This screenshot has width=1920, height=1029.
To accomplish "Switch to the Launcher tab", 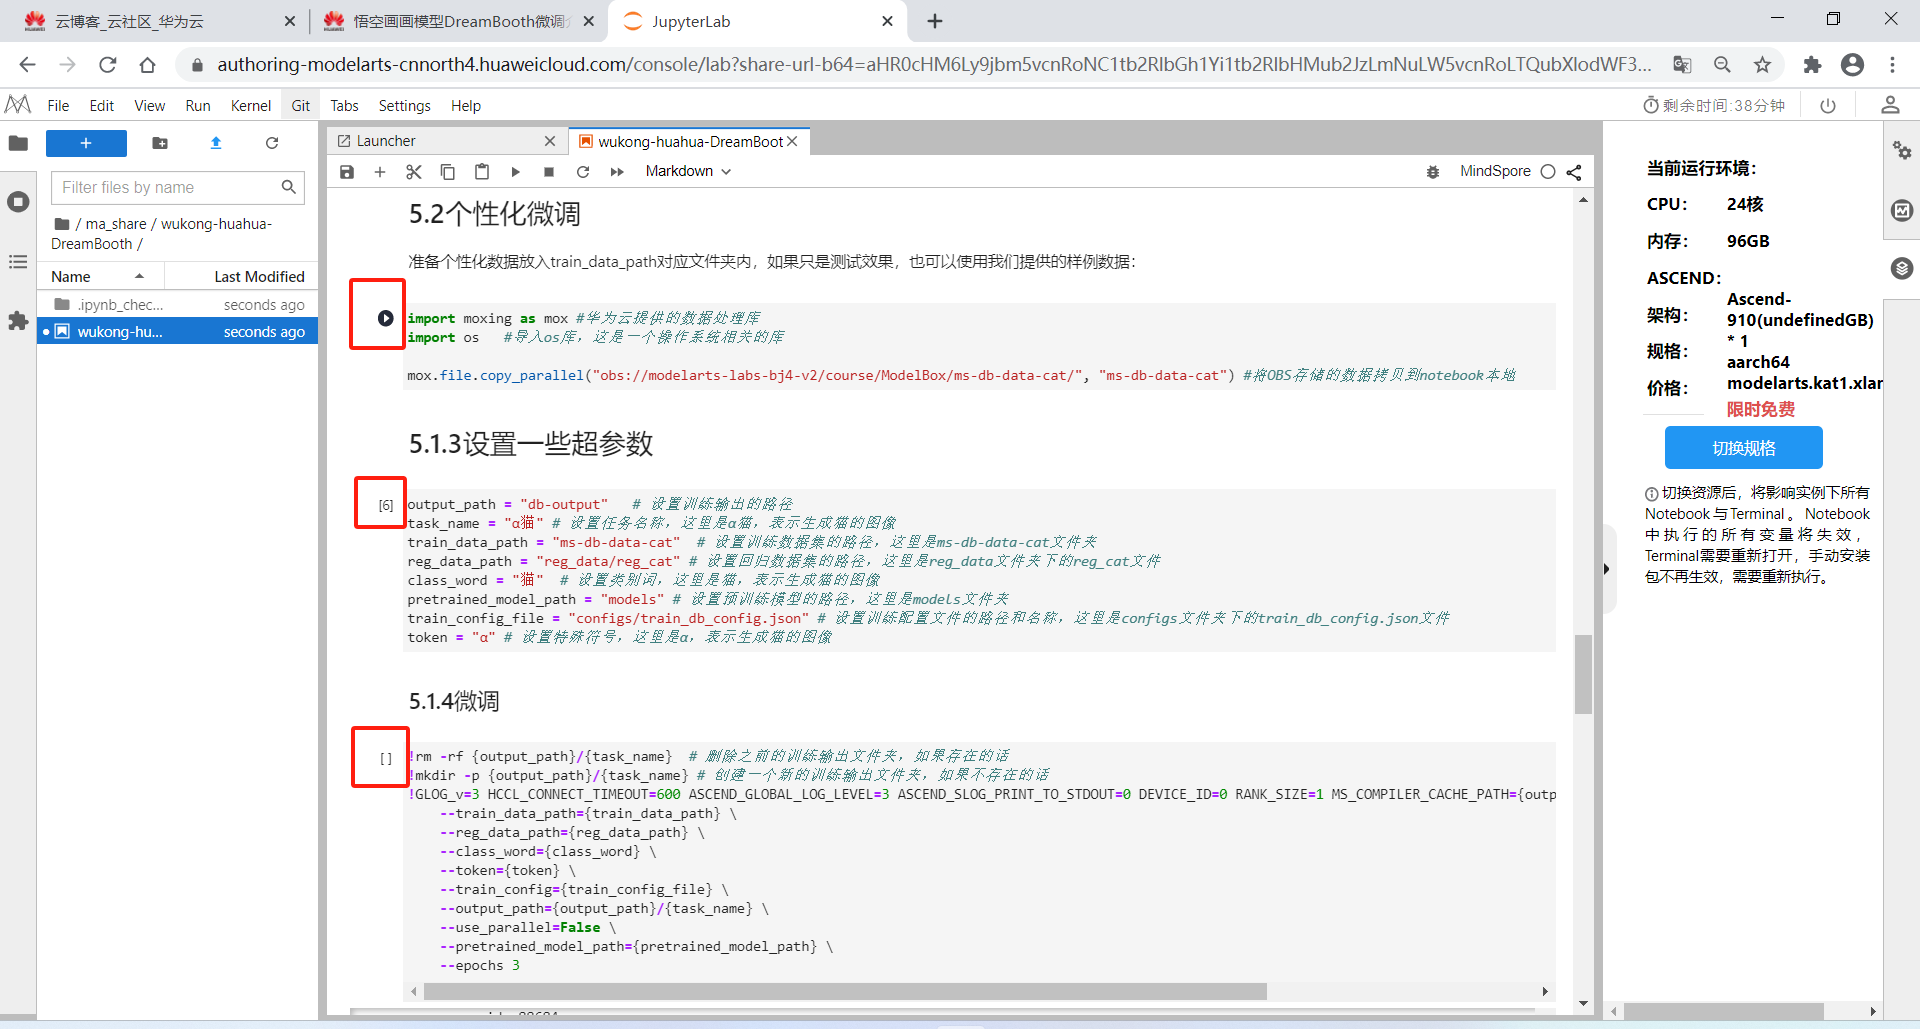I will 447,141.
